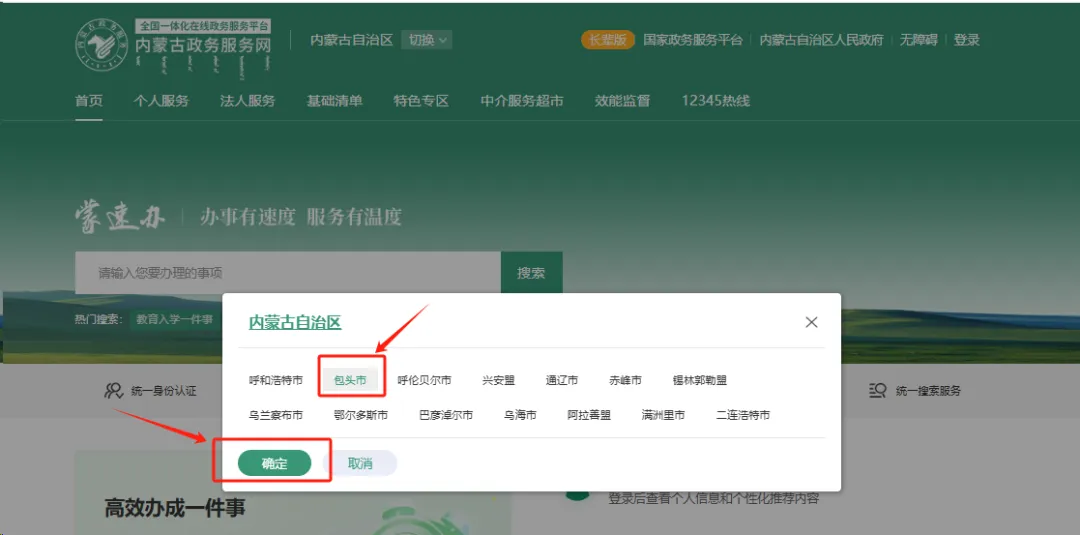Open the 法人服务 menu
1080x535 pixels.
pyautogui.click(x=247, y=101)
